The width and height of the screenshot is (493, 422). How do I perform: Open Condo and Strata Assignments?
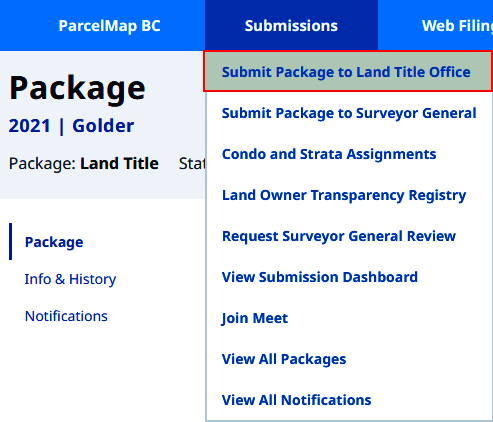(349, 154)
